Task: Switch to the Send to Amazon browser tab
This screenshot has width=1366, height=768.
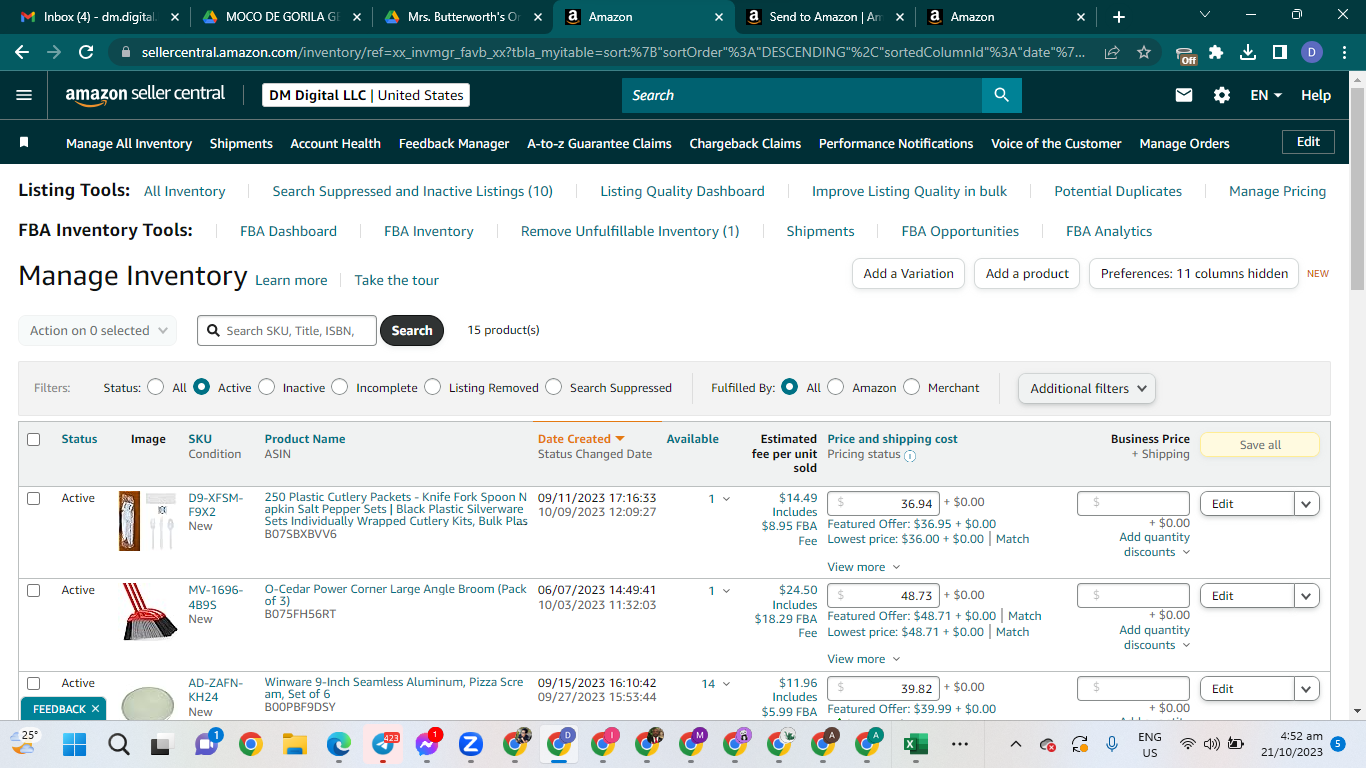Action: [825, 17]
